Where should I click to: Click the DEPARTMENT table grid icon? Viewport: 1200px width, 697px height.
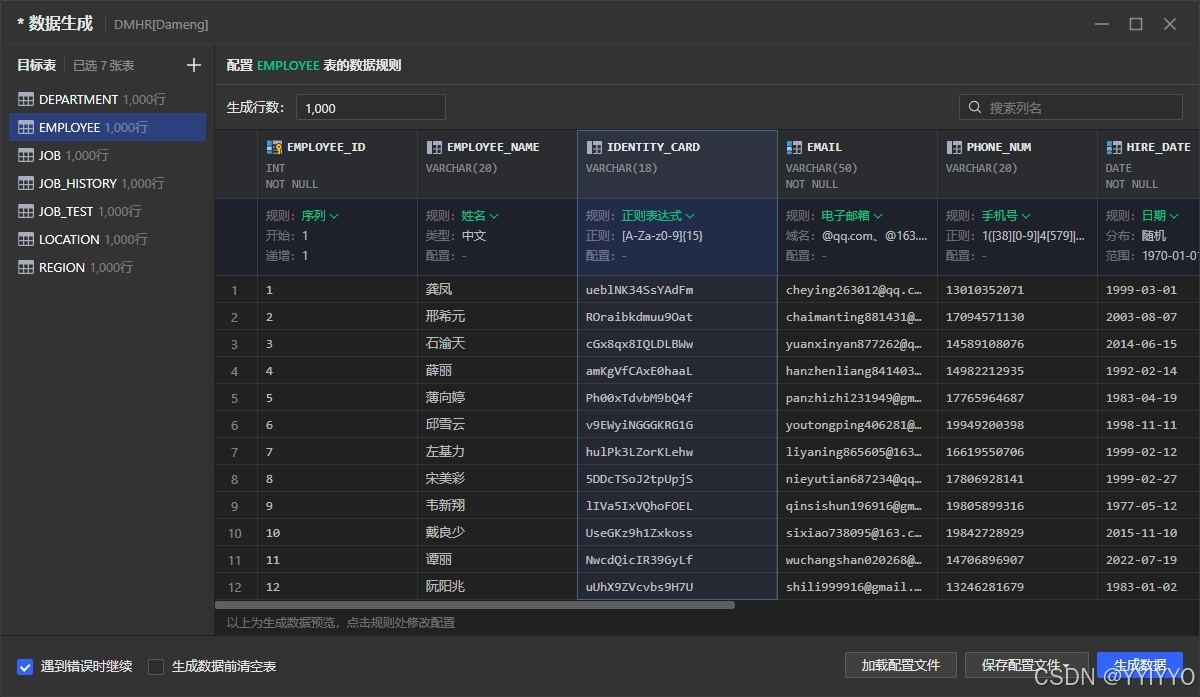pos(24,99)
